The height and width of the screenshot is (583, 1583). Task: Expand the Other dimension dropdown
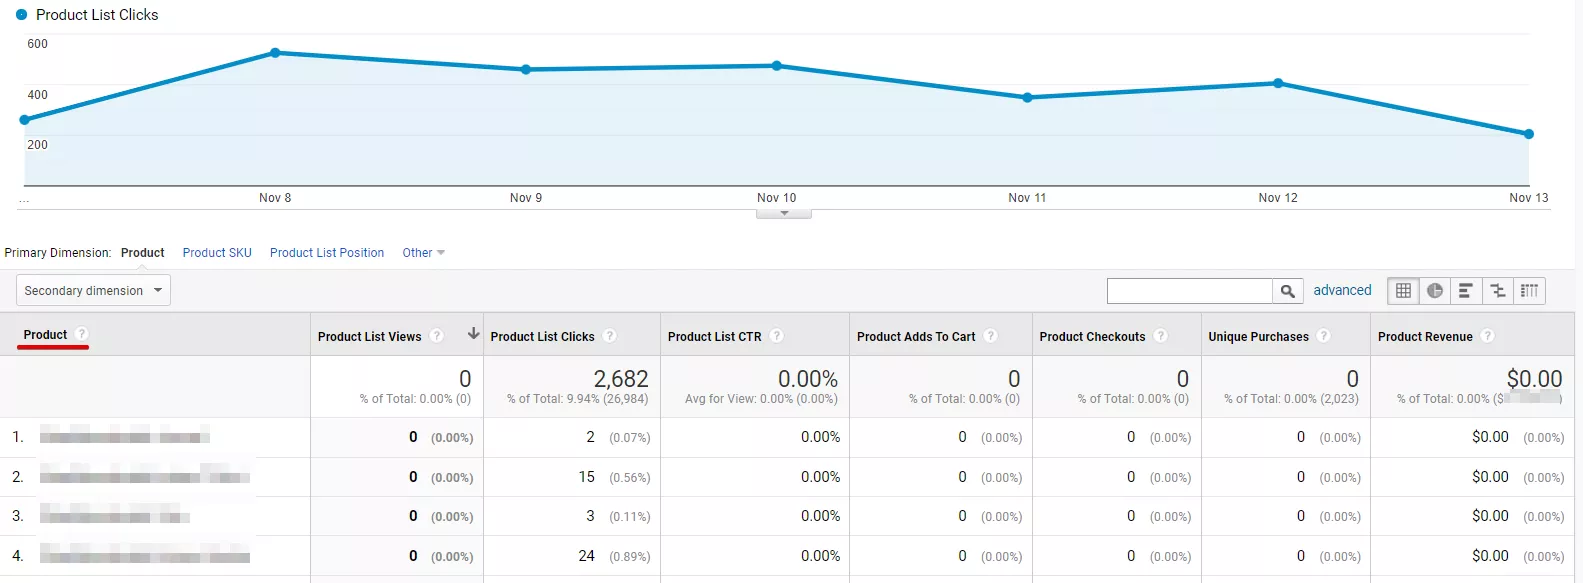pyautogui.click(x=423, y=253)
